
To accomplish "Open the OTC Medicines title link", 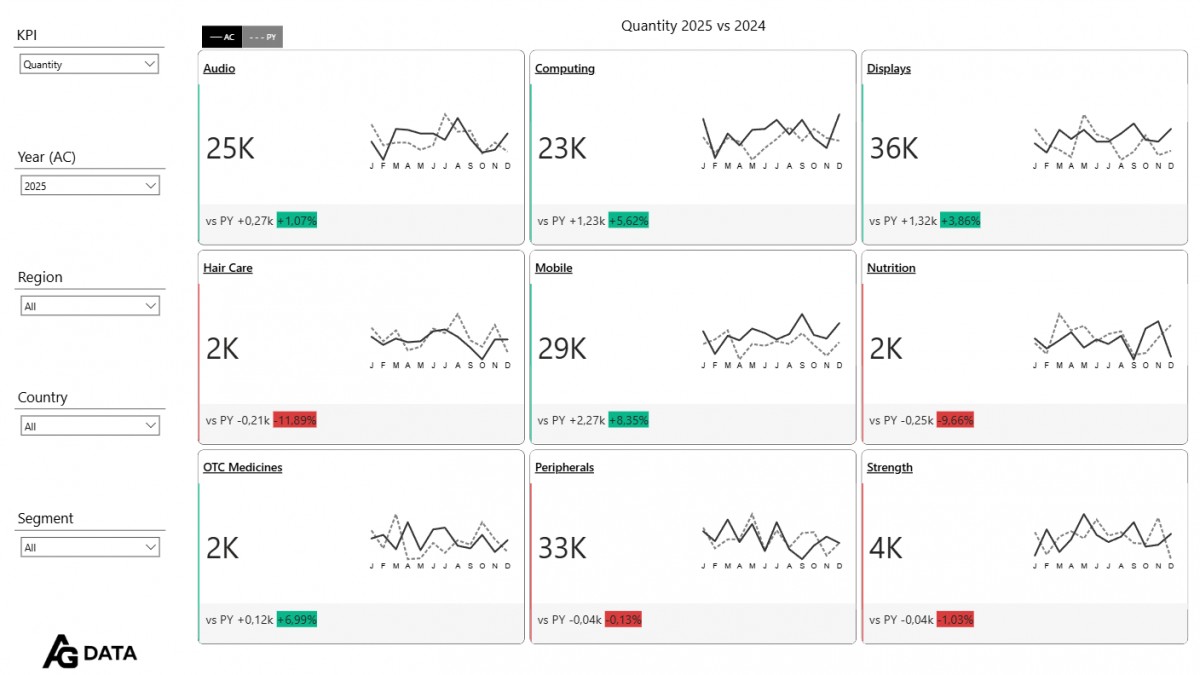I will [242, 468].
